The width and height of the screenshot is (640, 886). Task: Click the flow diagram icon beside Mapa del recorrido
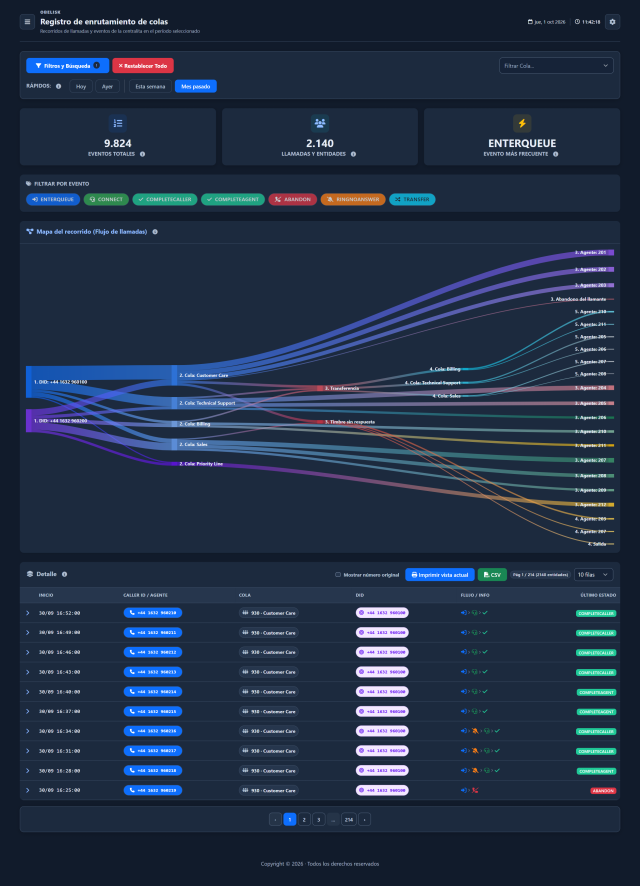tap(30, 232)
